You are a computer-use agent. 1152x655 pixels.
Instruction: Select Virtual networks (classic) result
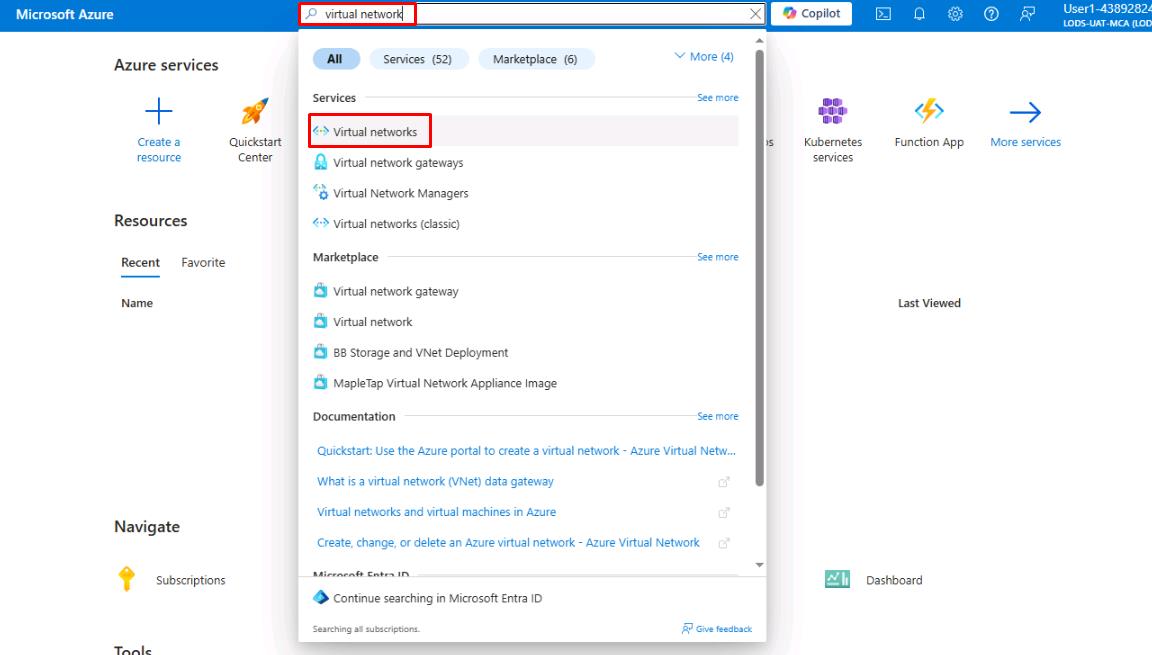point(525,224)
